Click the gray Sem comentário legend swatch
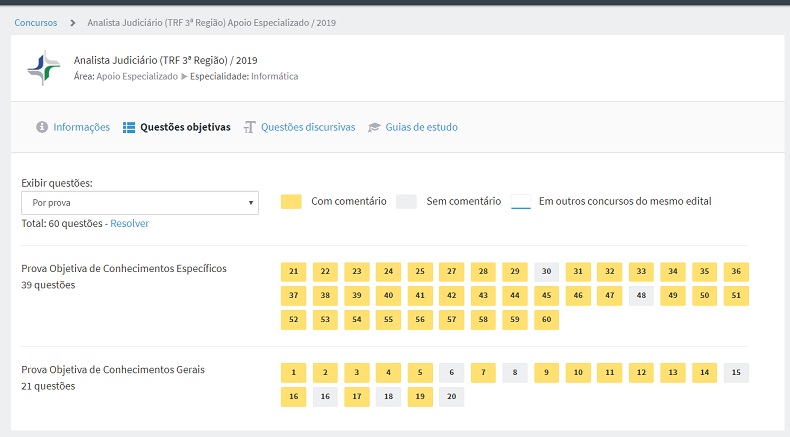The height and width of the screenshot is (437, 790). click(406, 202)
